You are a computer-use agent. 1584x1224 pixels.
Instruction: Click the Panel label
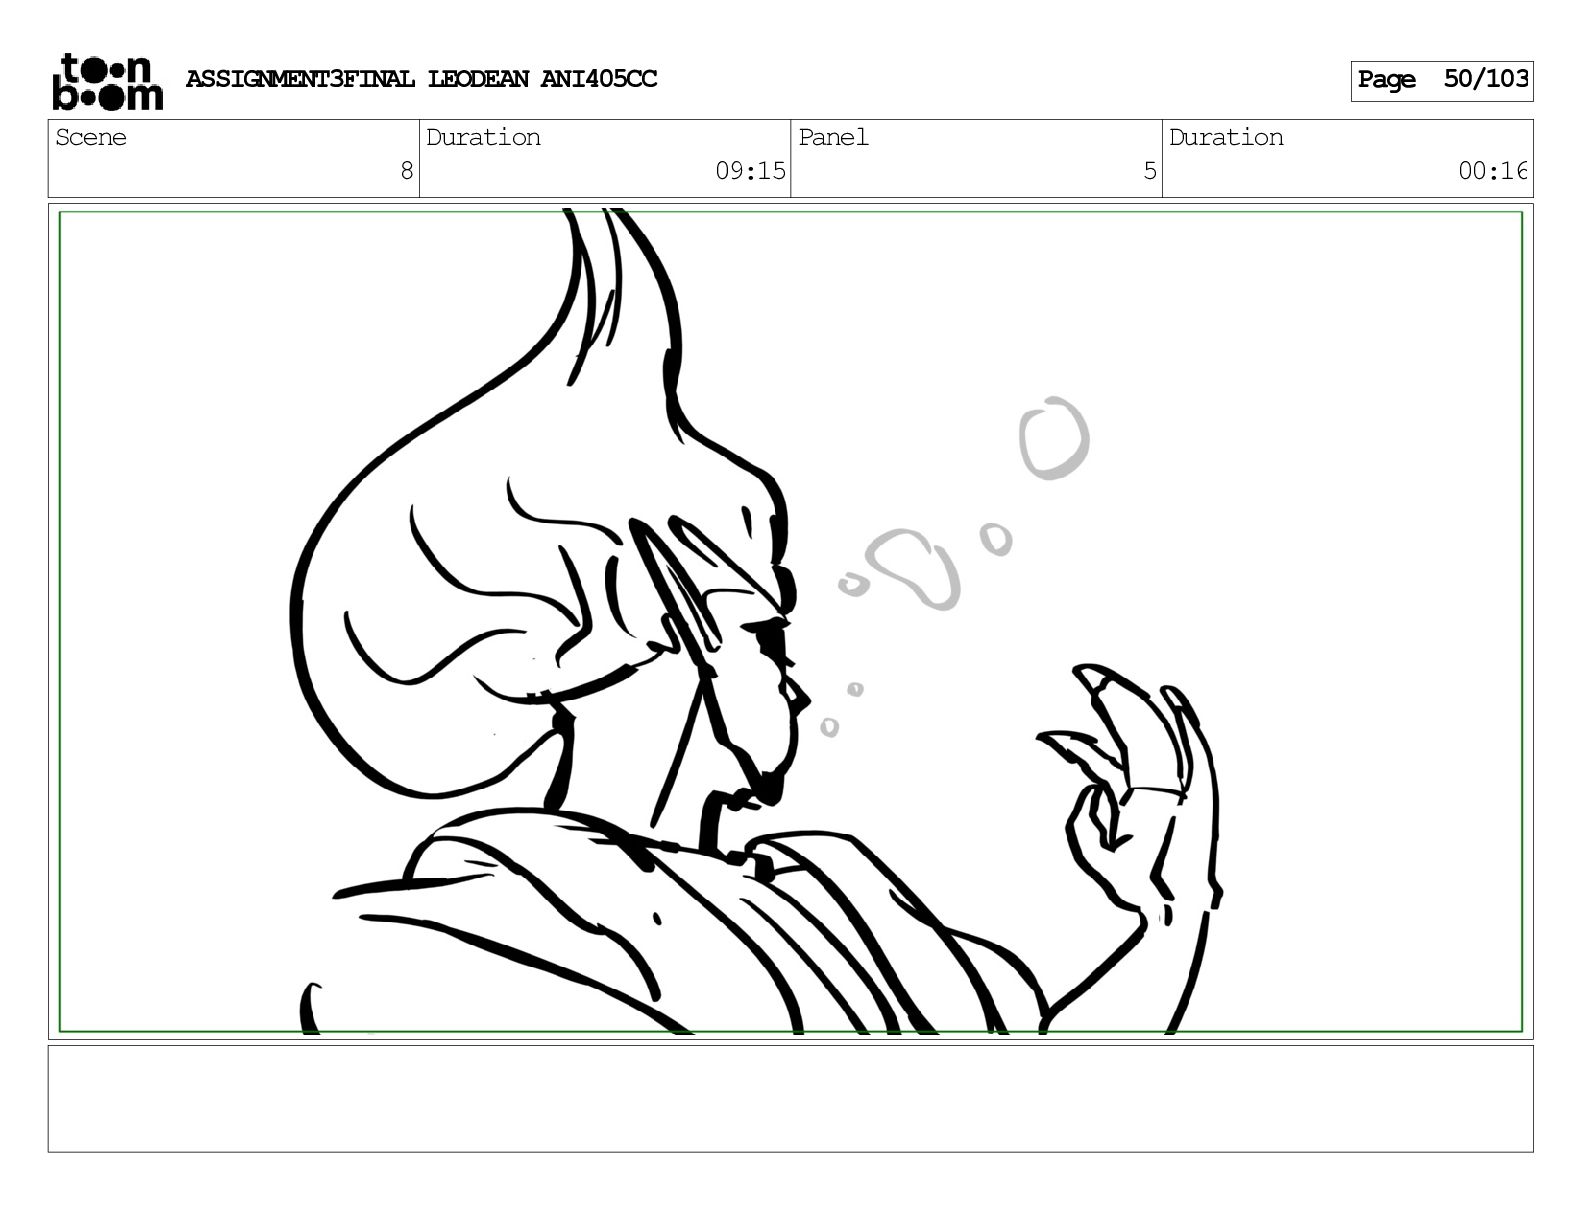pyautogui.click(x=833, y=137)
